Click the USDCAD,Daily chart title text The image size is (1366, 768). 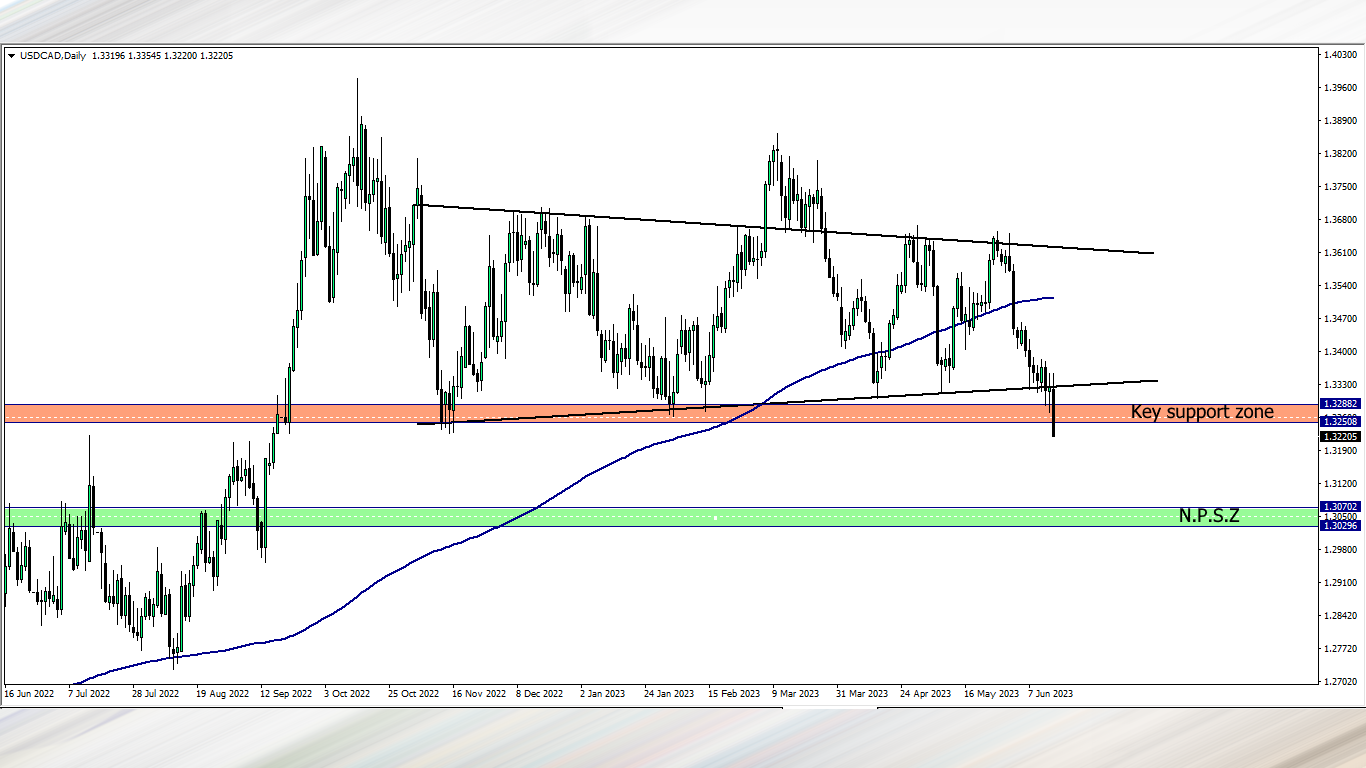tap(52, 56)
